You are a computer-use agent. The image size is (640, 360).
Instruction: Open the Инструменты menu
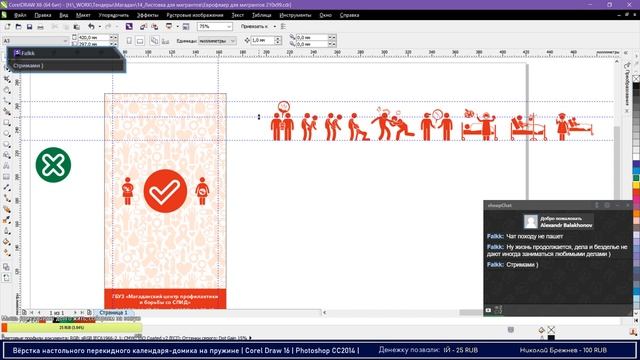pos(295,15)
